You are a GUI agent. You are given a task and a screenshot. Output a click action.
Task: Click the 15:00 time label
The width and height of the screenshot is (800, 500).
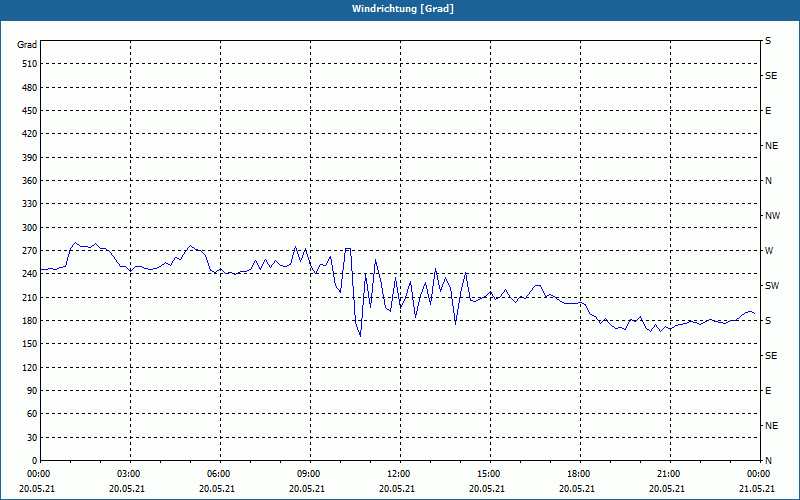pos(489,474)
